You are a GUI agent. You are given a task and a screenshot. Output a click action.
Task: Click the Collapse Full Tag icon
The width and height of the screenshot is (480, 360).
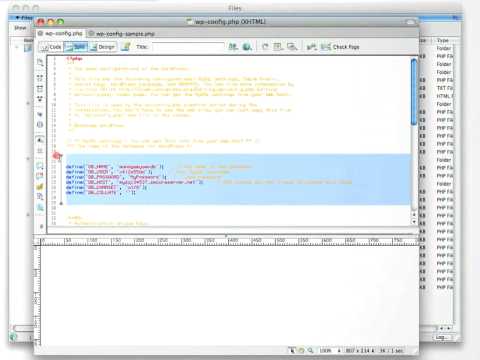(40, 78)
